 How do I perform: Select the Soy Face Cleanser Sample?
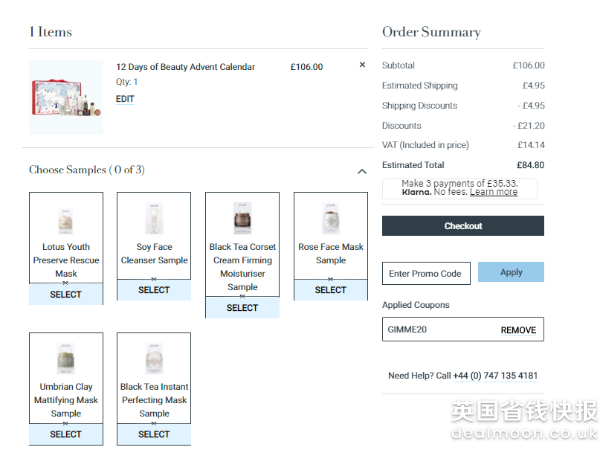pyautogui.click(x=154, y=290)
